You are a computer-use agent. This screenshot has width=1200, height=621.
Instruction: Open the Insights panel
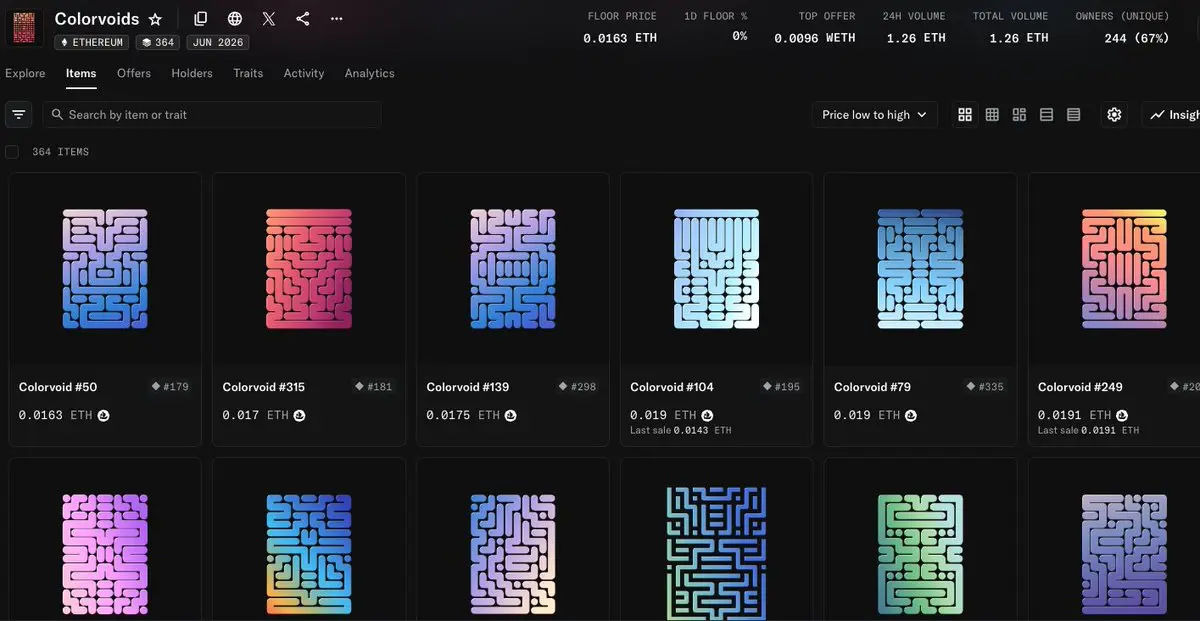point(1171,115)
